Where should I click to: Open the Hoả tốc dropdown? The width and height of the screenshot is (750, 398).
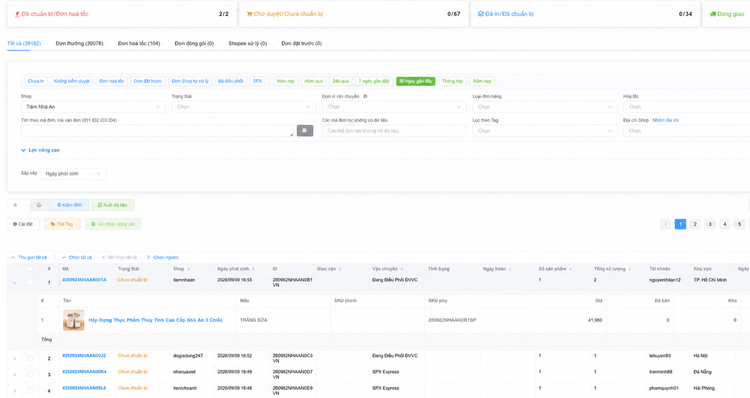686,107
